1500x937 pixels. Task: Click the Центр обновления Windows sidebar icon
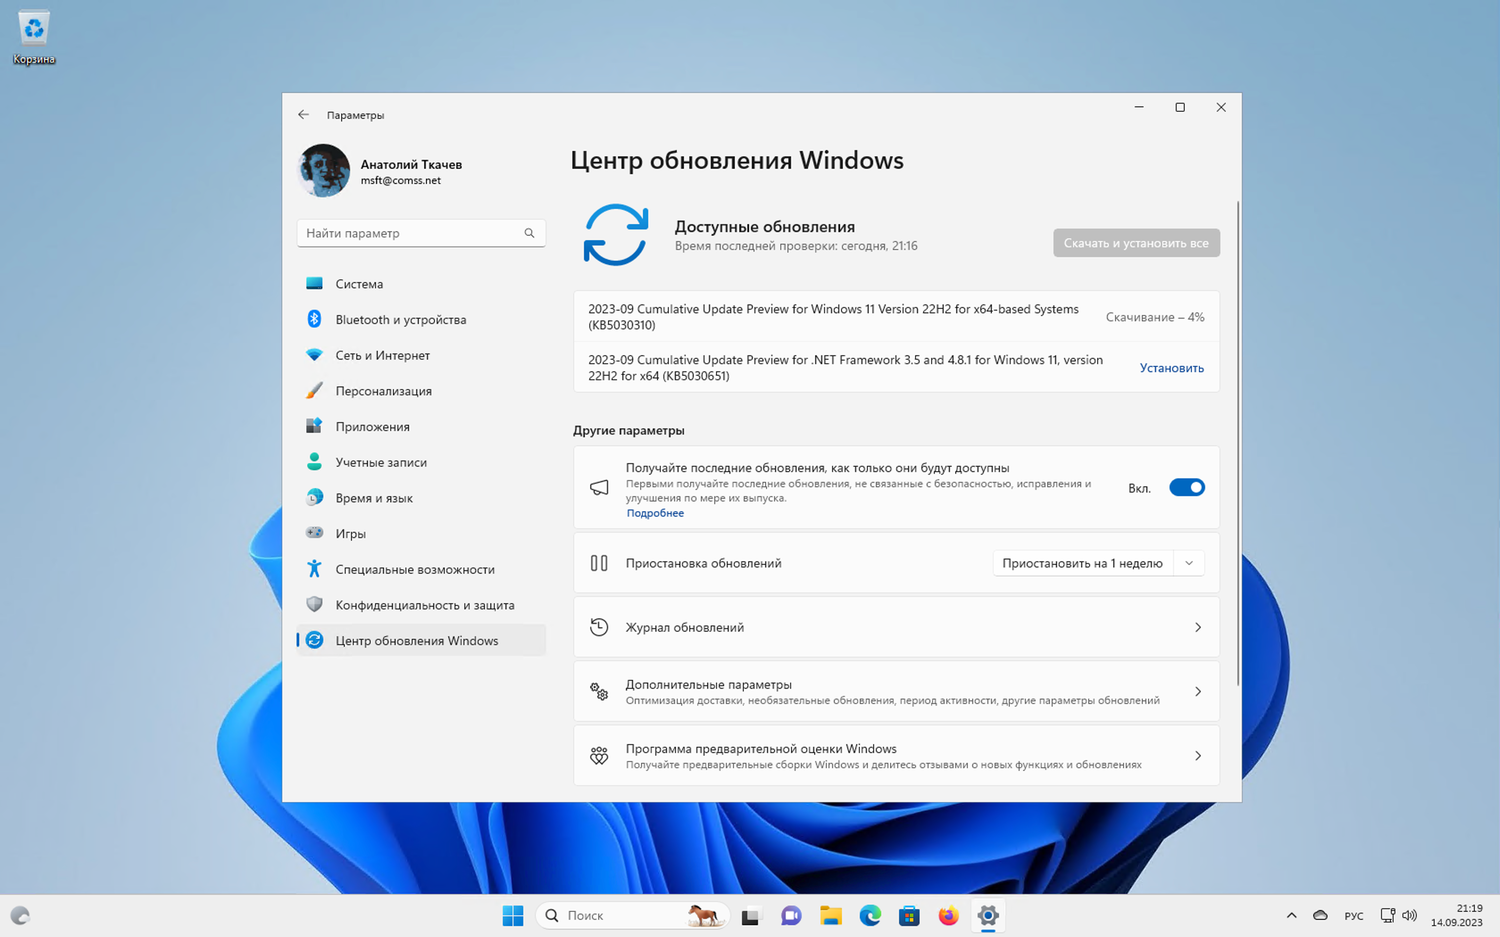[x=314, y=640]
